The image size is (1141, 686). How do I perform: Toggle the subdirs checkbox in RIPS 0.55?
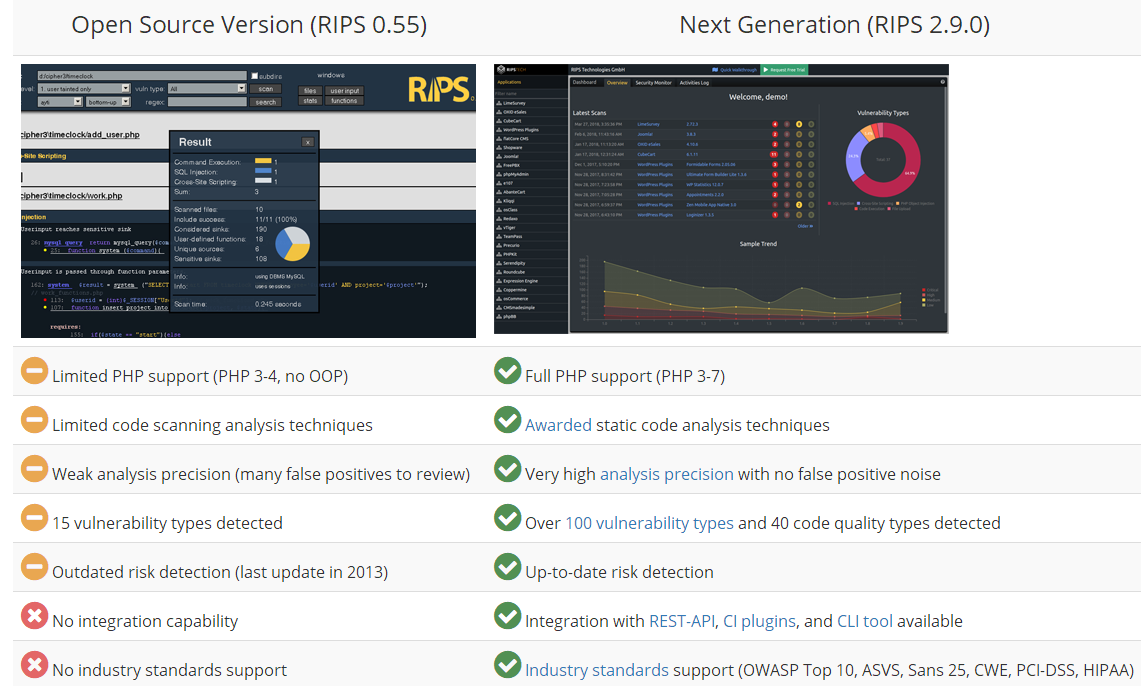coord(255,76)
